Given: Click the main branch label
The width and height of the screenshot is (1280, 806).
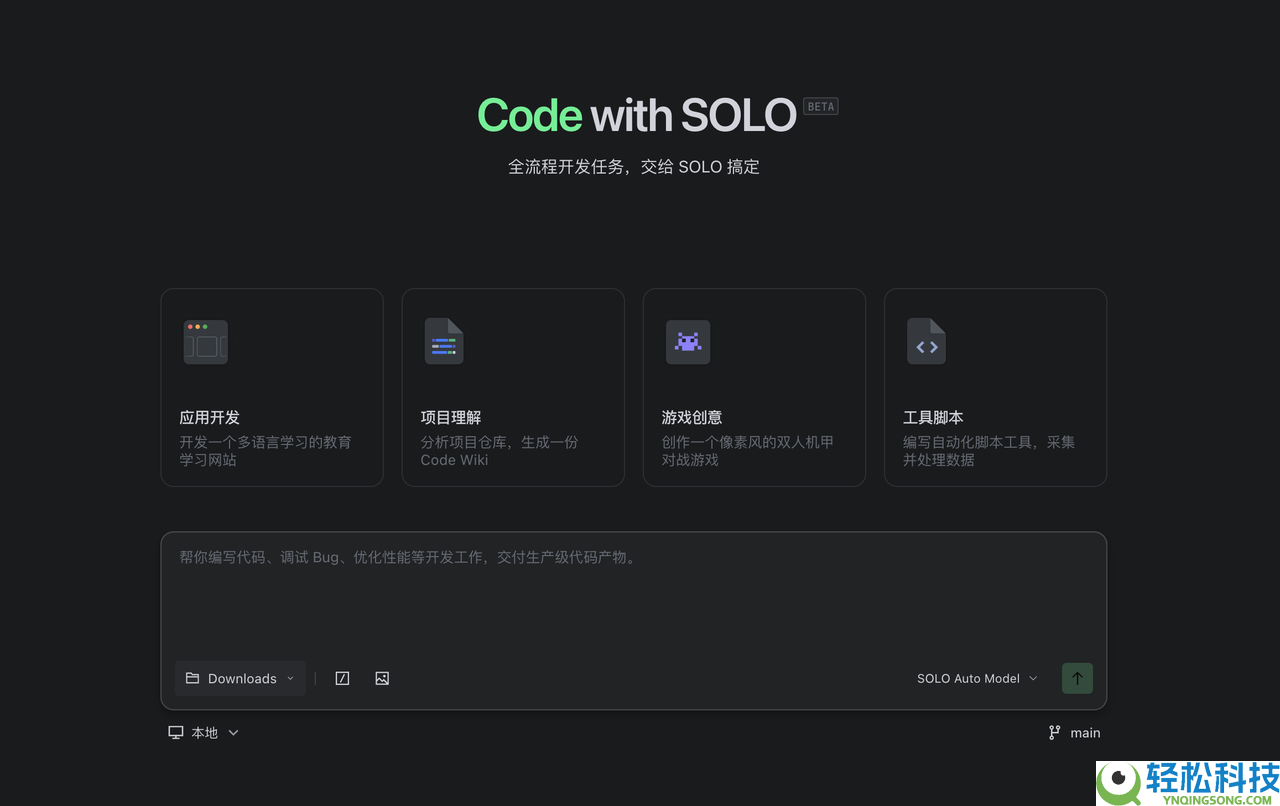Looking at the screenshot, I should click(x=1085, y=732).
